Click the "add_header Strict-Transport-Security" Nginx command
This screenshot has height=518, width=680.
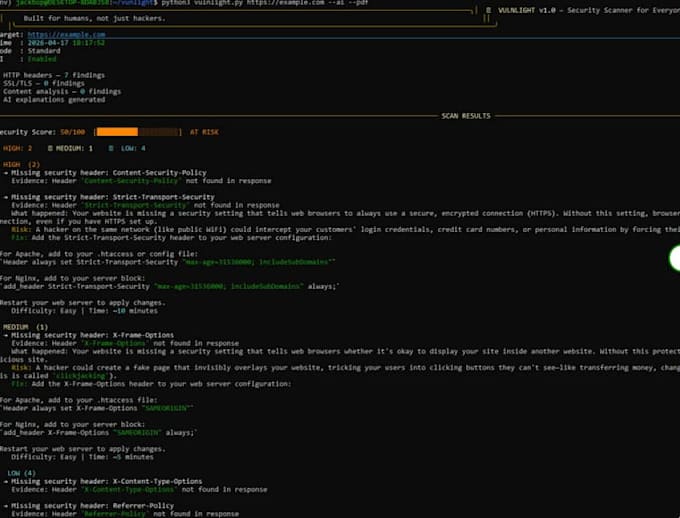(x=170, y=287)
